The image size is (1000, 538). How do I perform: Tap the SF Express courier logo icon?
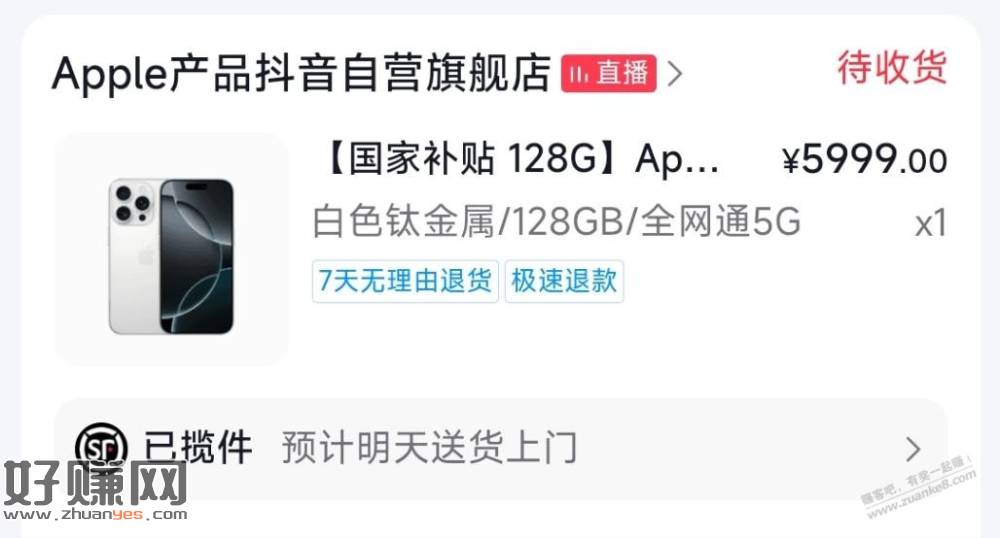point(101,445)
